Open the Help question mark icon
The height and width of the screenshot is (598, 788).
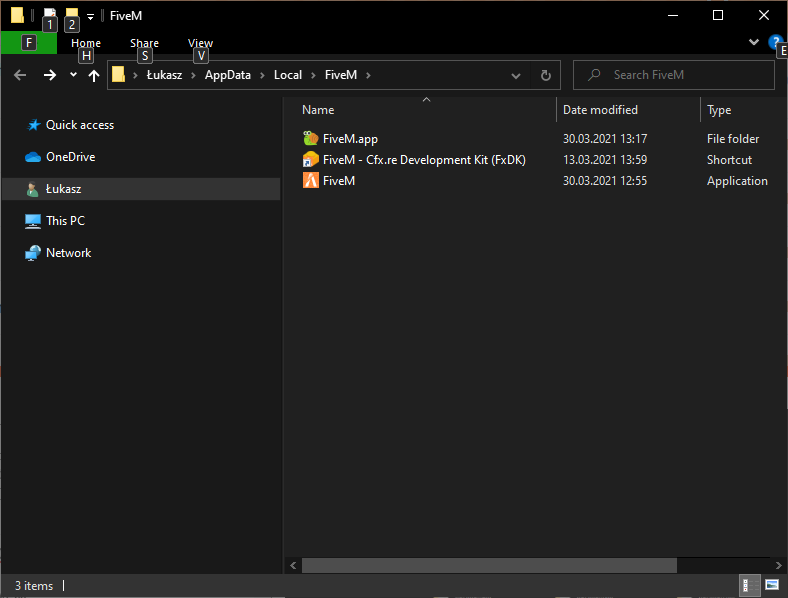click(x=775, y=41)
